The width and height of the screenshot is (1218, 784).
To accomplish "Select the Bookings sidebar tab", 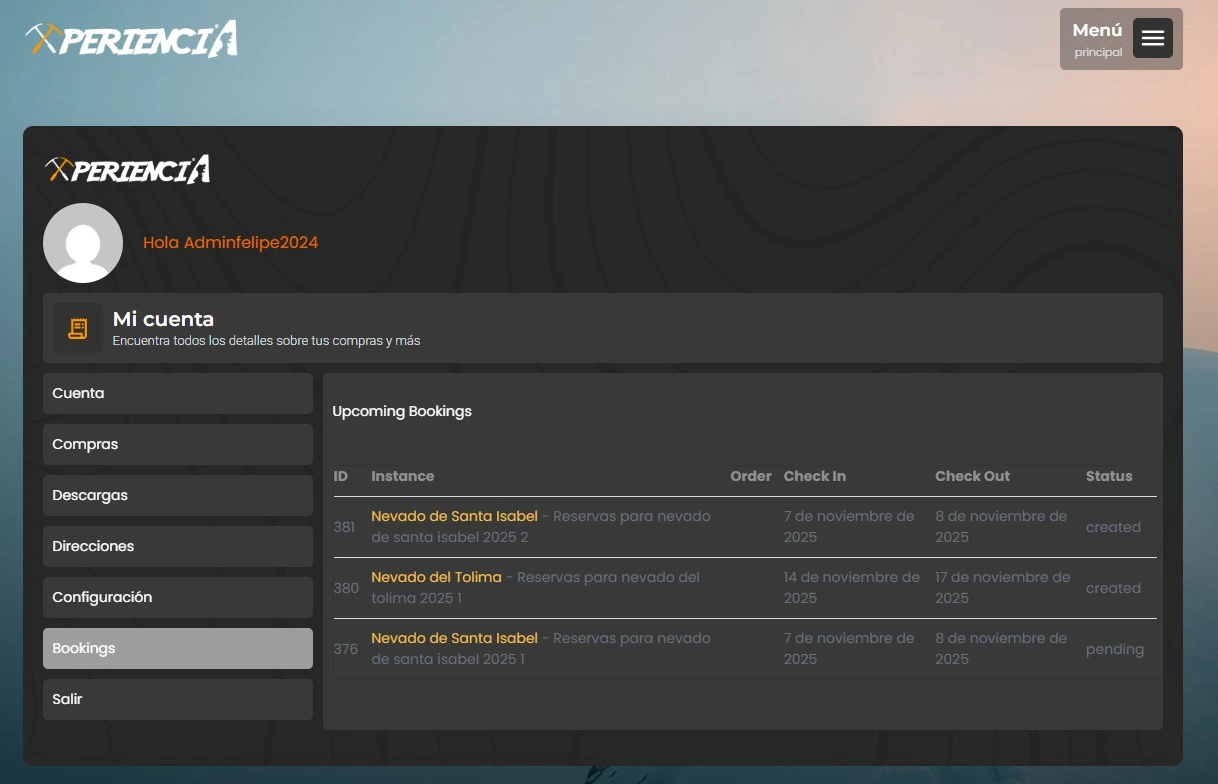I will [177, 648].
